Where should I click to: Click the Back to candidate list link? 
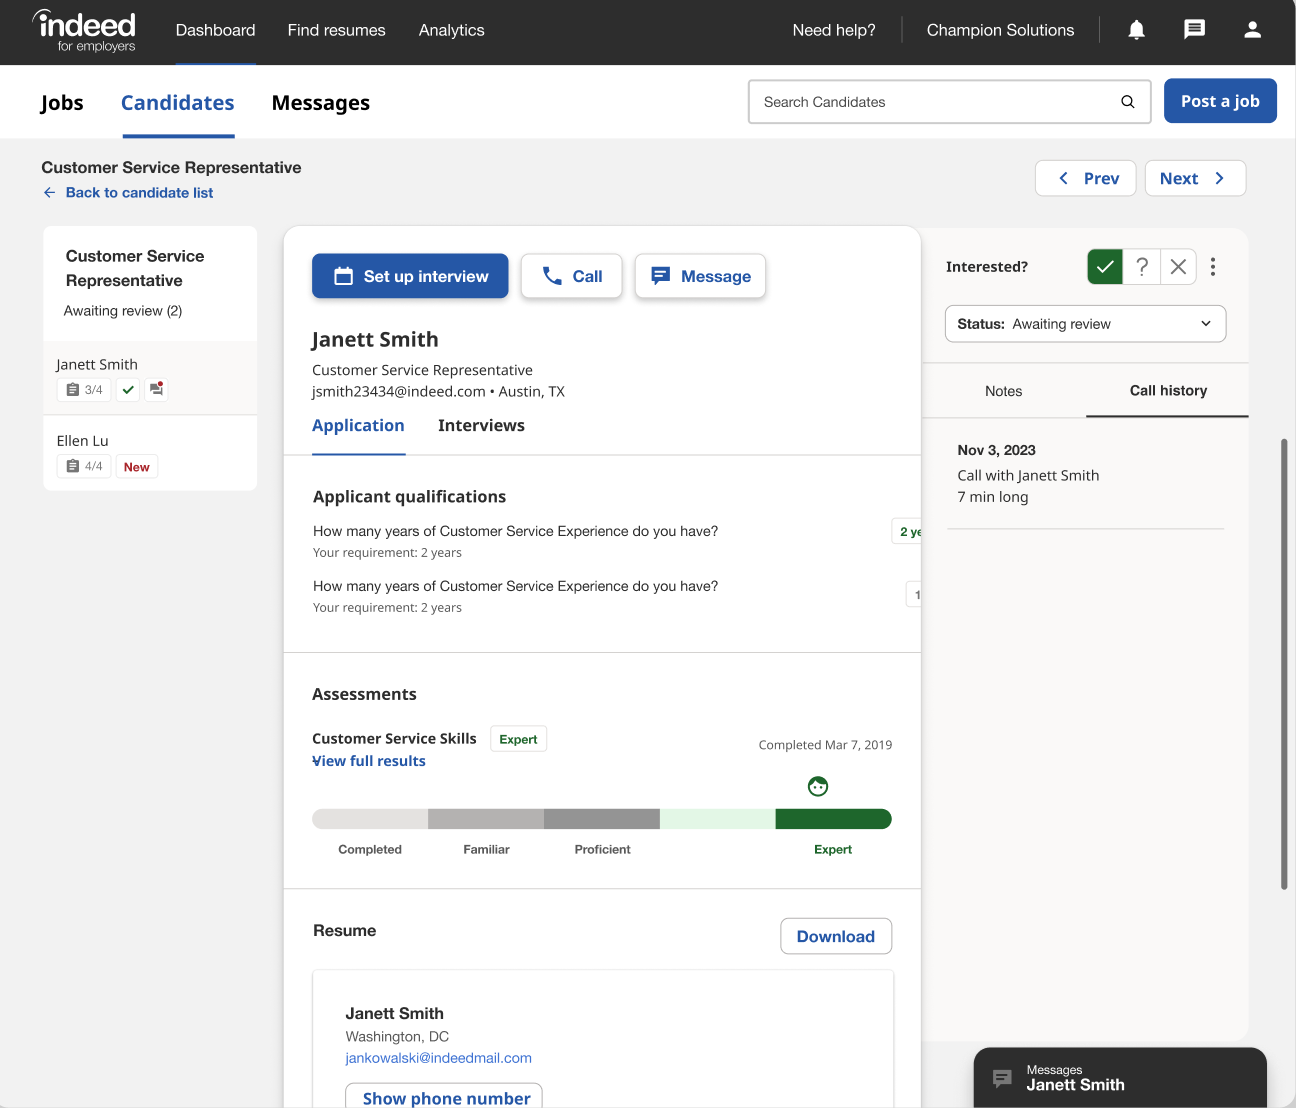tap(139, 193)
